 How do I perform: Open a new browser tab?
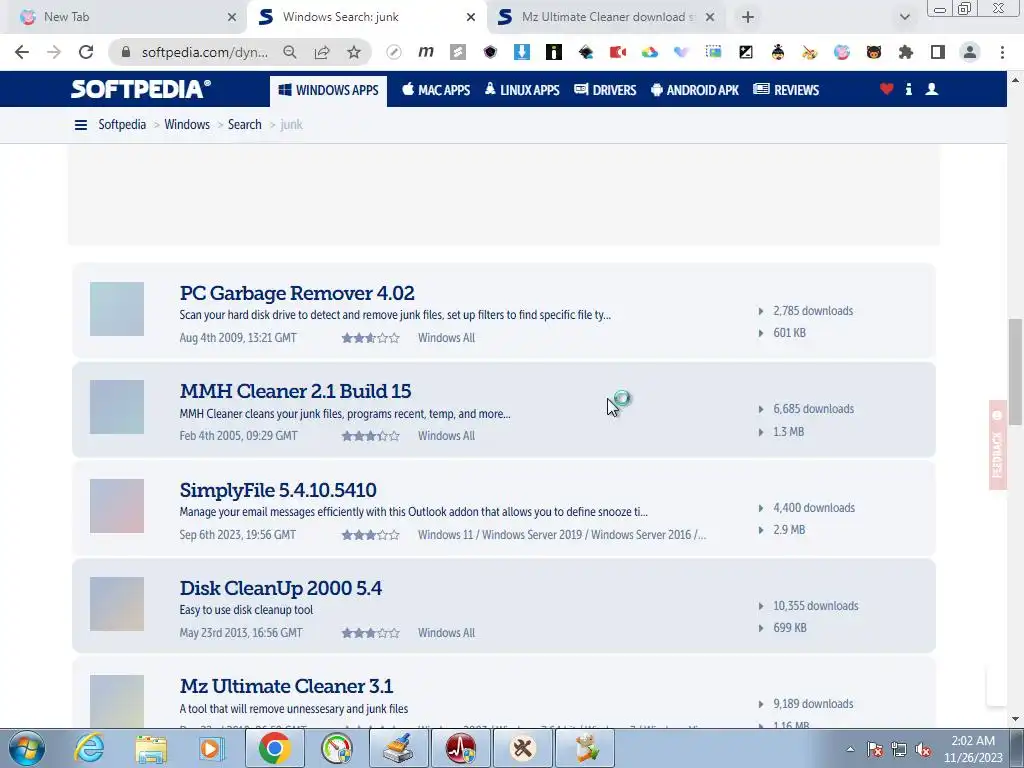pyautogui.click(x=748, y=17)
